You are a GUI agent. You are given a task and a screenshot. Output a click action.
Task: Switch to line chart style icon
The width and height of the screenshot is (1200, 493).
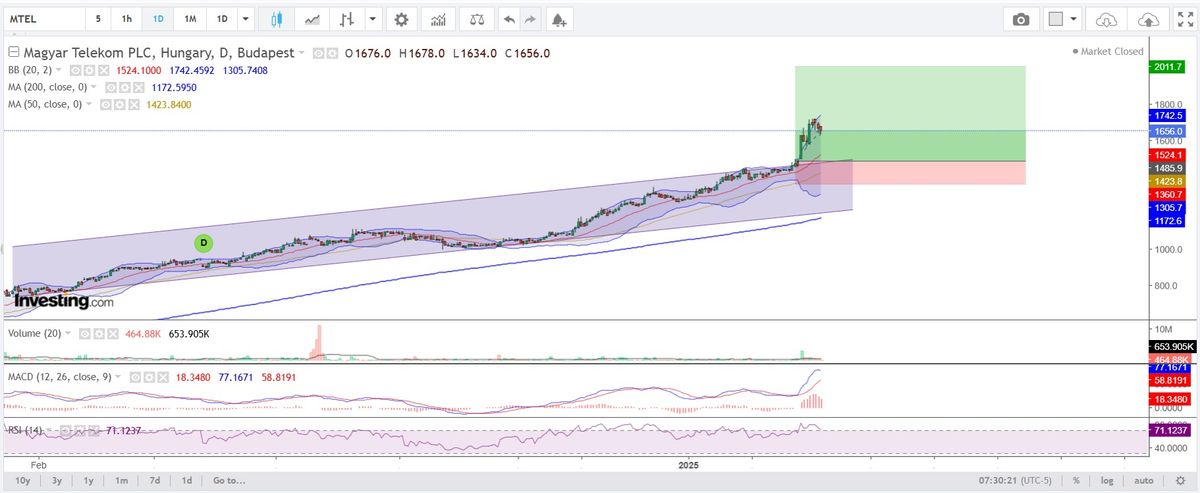(313, 19)
